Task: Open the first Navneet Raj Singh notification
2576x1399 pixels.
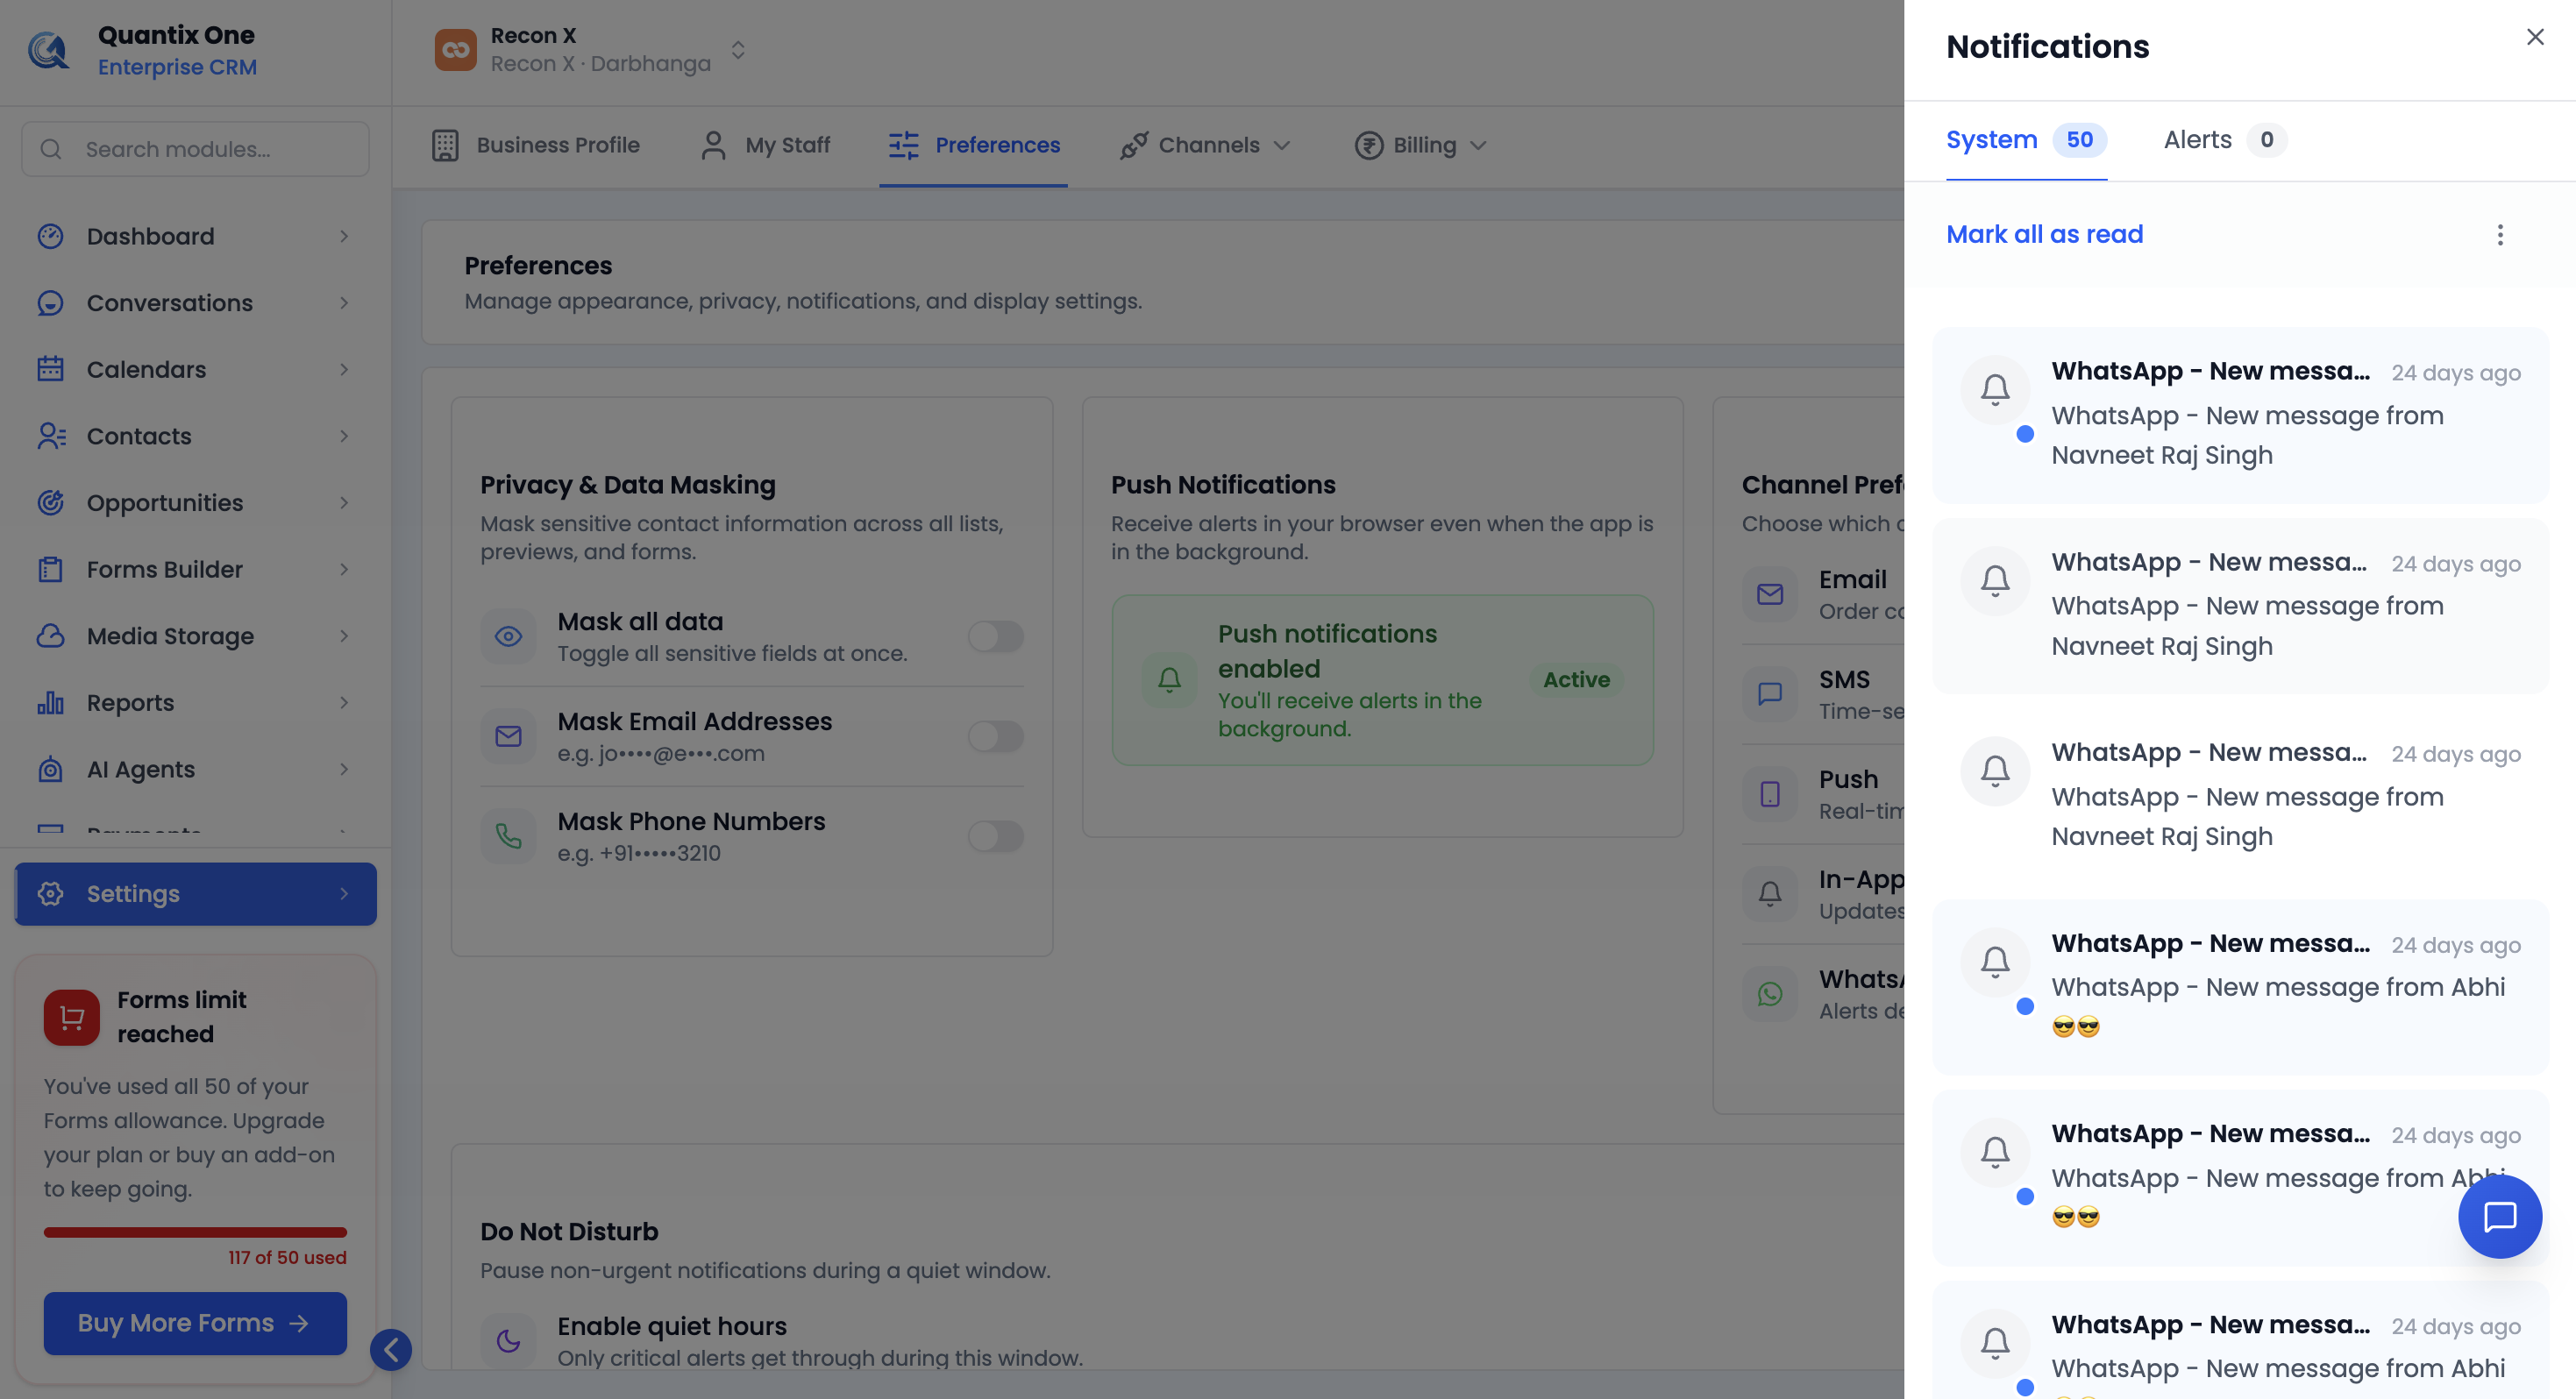Action: click(2240, 415)
